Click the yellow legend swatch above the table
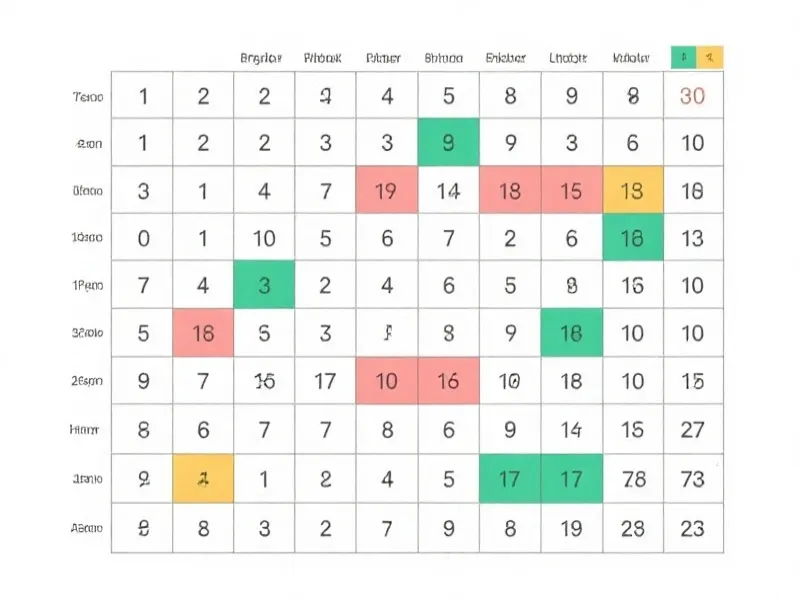Screen dimensions: 800x600 (710, 57)
